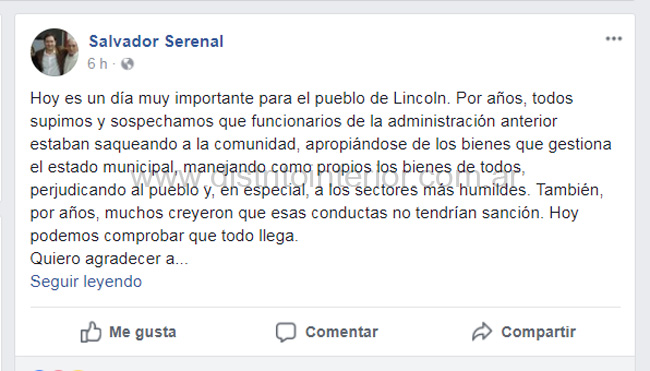Click the Me gusta label text
This screenshot has height=371, width=650.
[143, 332]
